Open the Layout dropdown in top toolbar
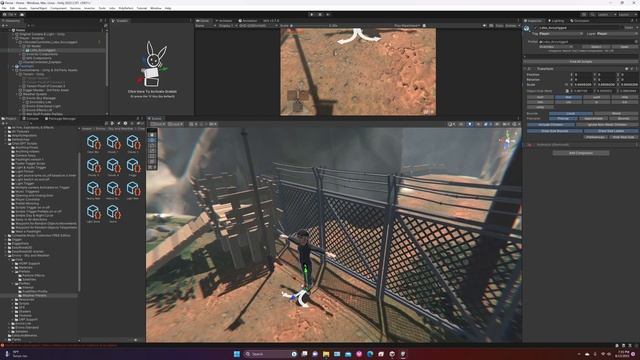The image size is (640, 360). pyautogui.click(x=627, y=14)
